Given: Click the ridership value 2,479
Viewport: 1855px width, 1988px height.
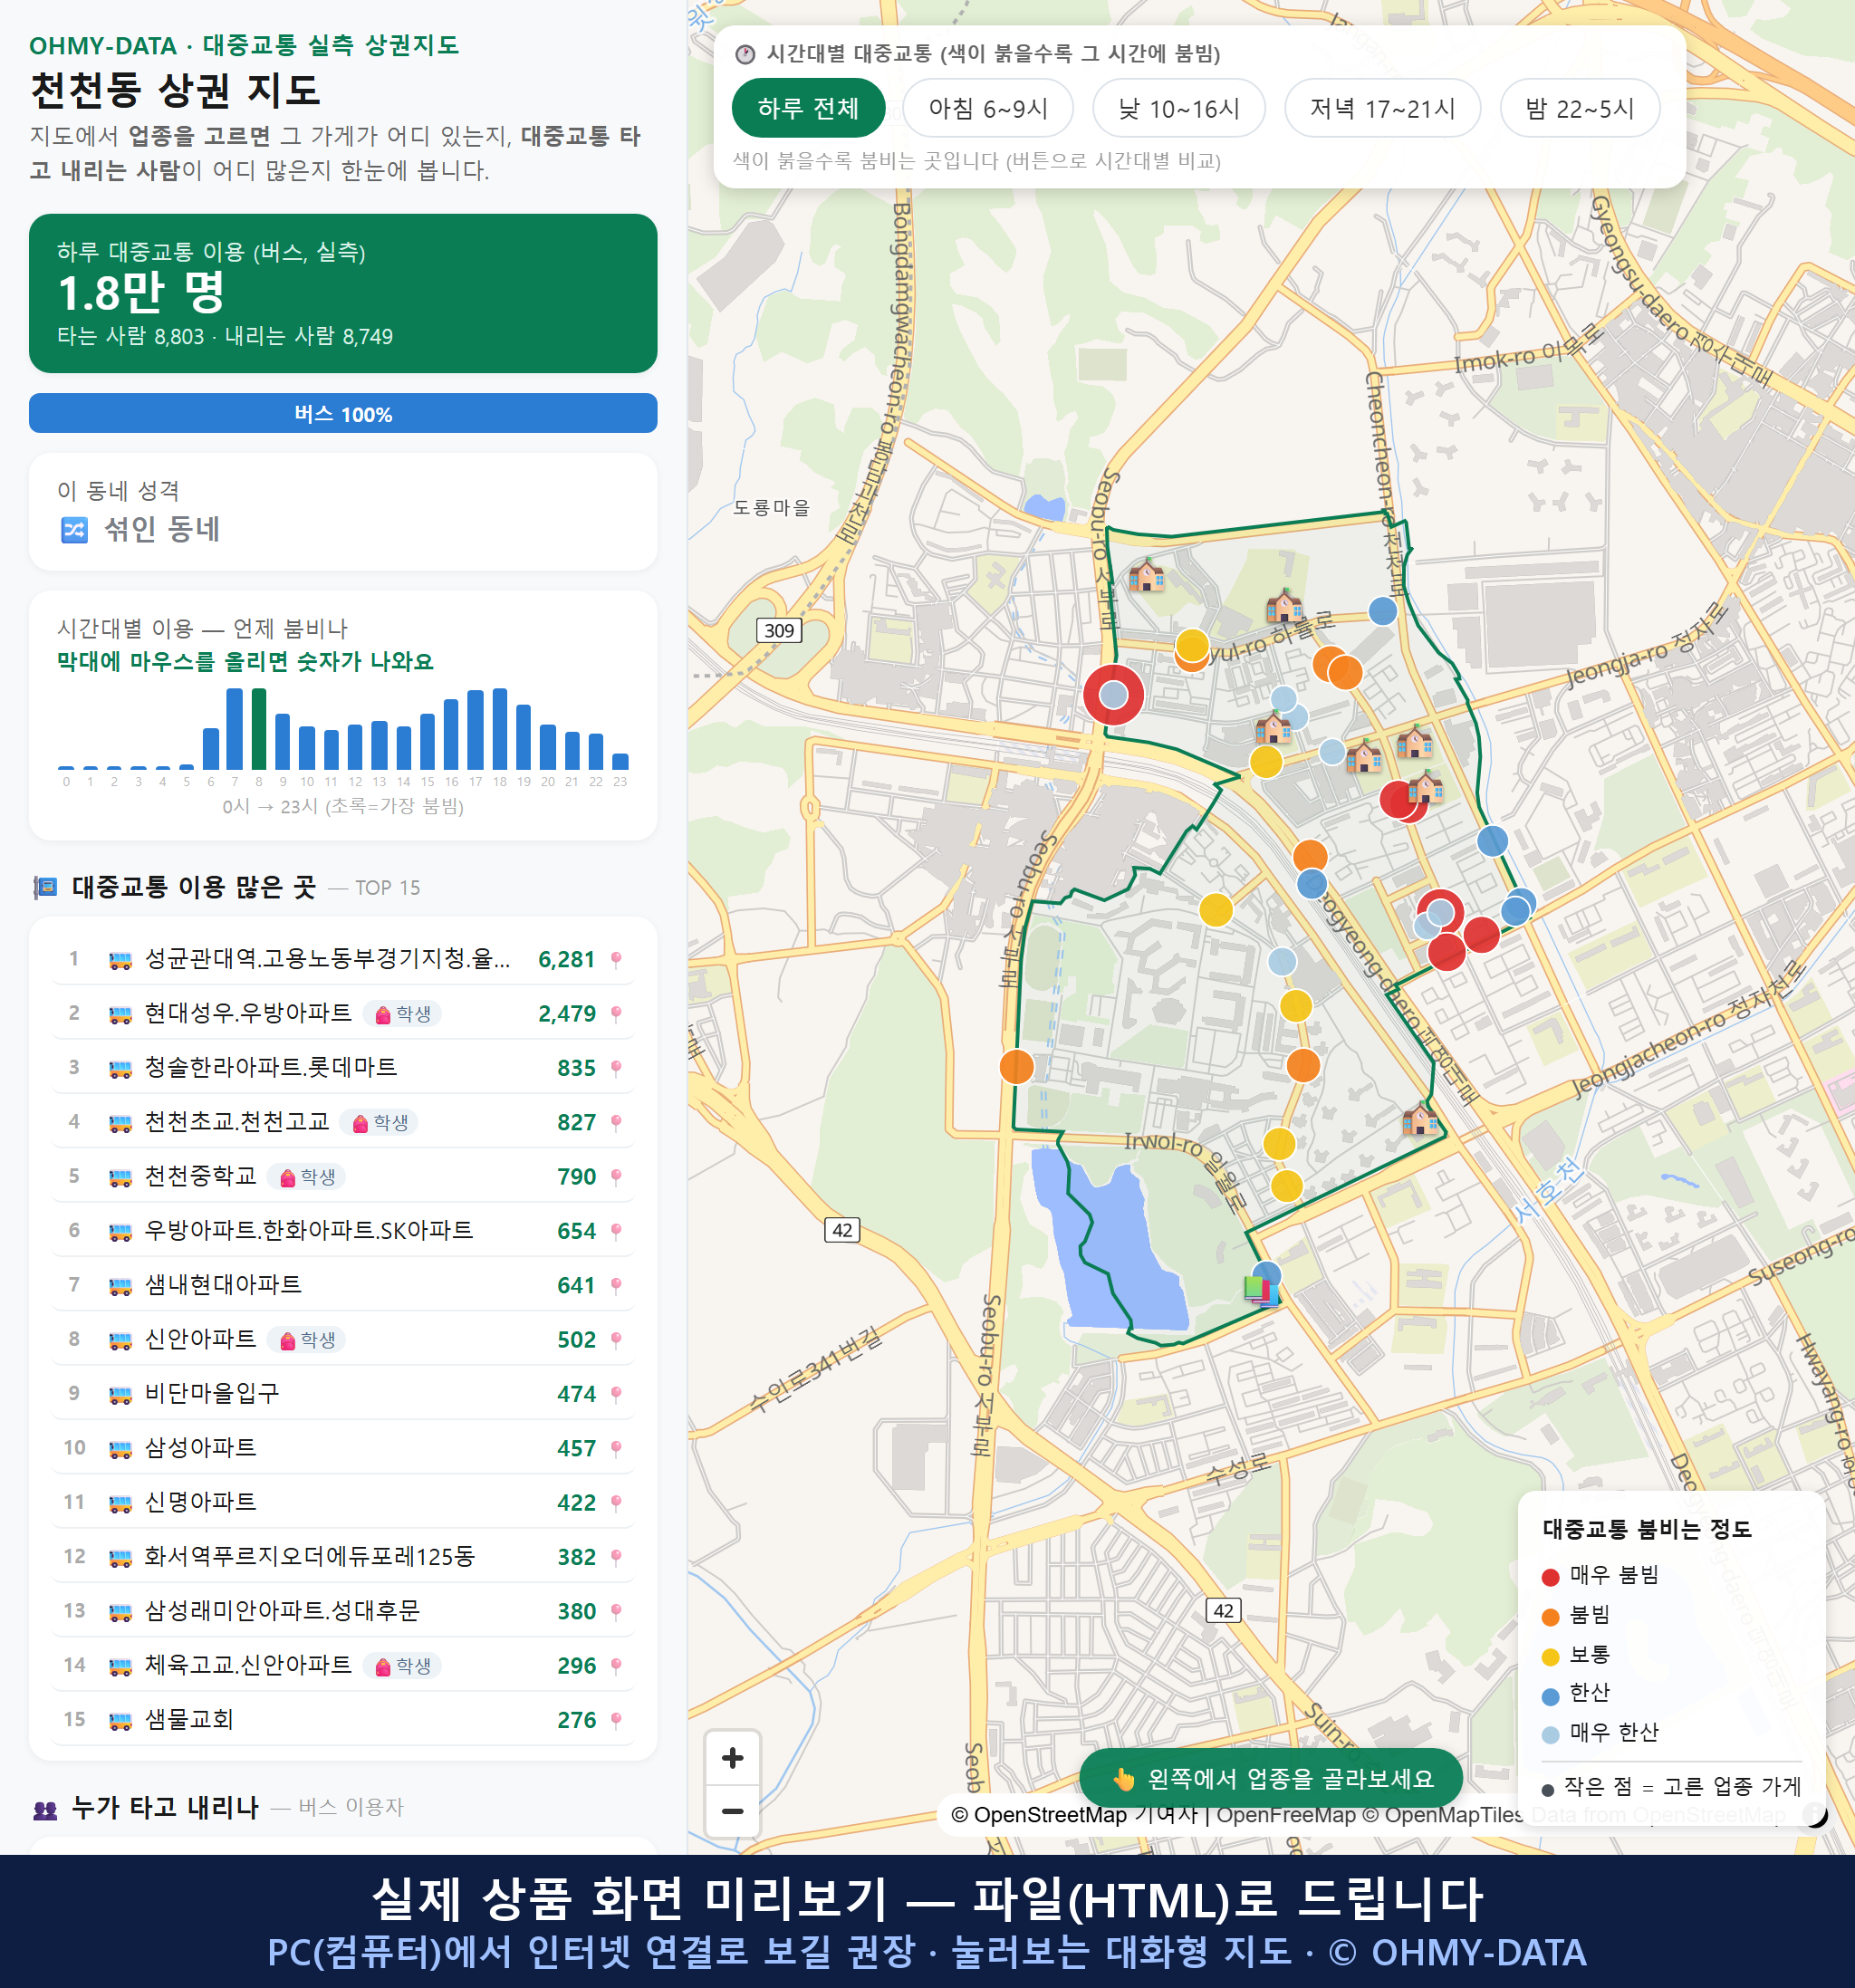Looking at the screenshot, I should point(567,1014).
